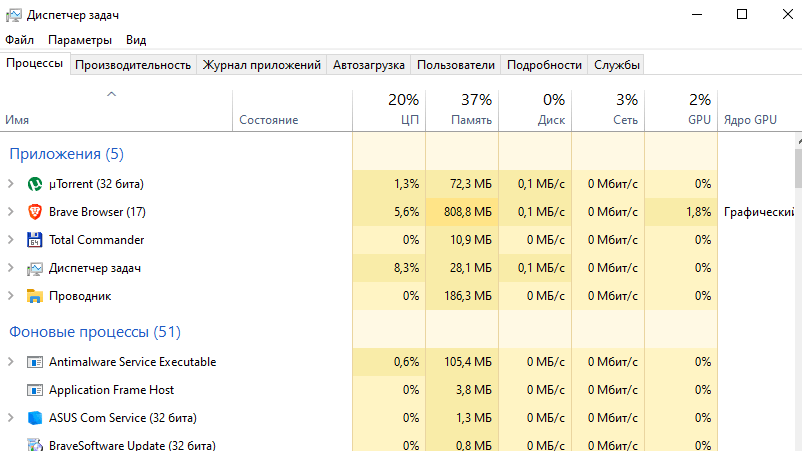802x451 pixels.
Task: Click the vertical scrollbar of process list
Action: tap(797, 300)
